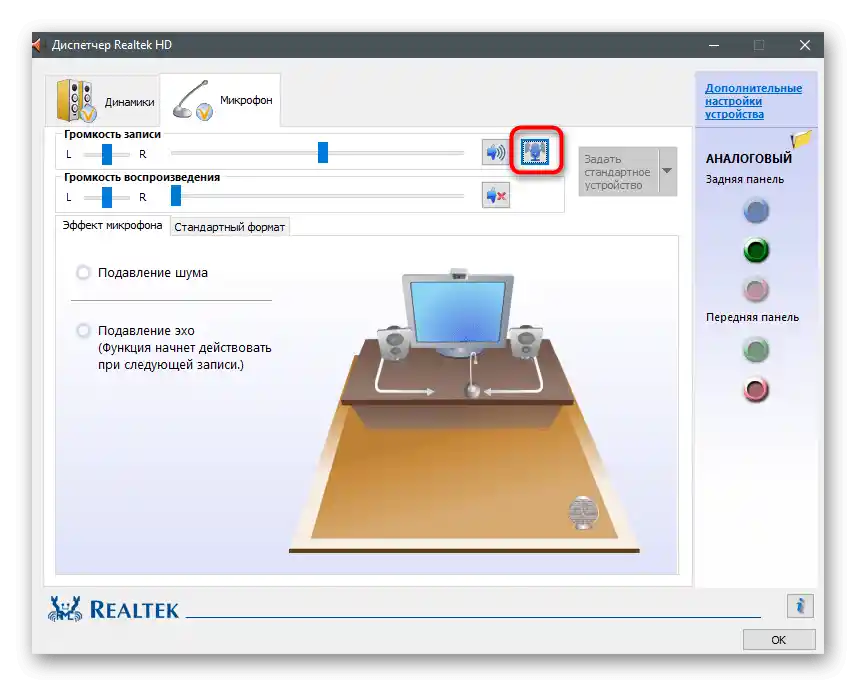Image resolution: width=856 pixels, height=686 pixels.
Task: Click the info icon above OK
Action: pyautogui.click(x=800, y=606)
